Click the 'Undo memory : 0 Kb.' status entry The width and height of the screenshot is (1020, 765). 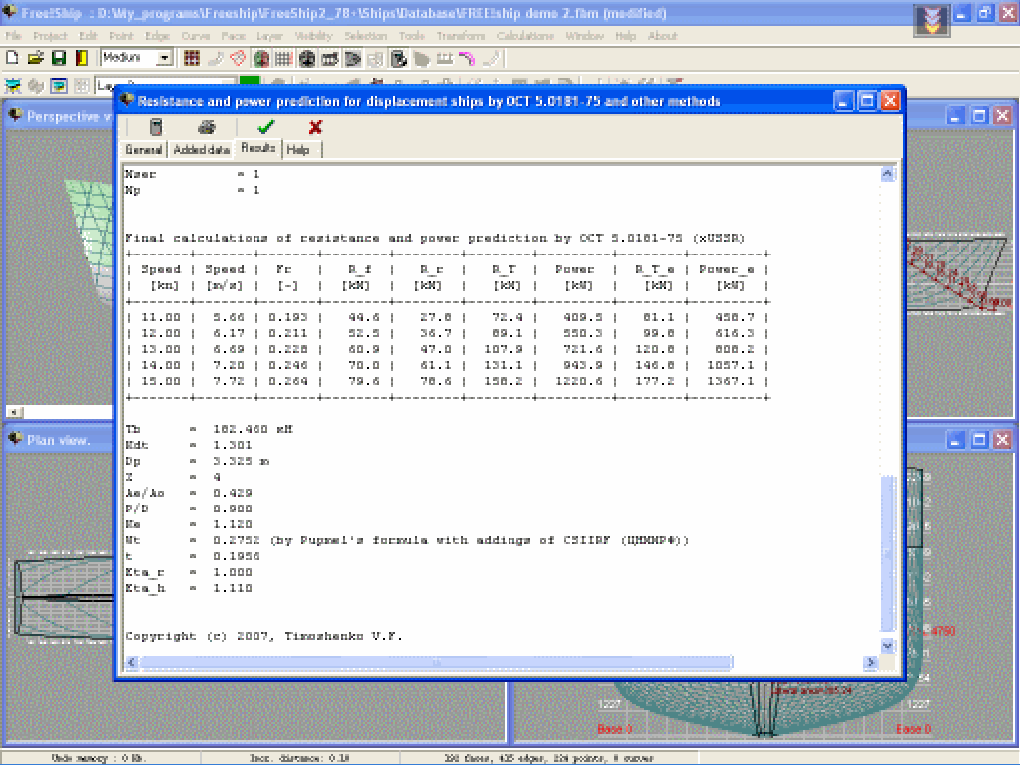click(99, 758)
